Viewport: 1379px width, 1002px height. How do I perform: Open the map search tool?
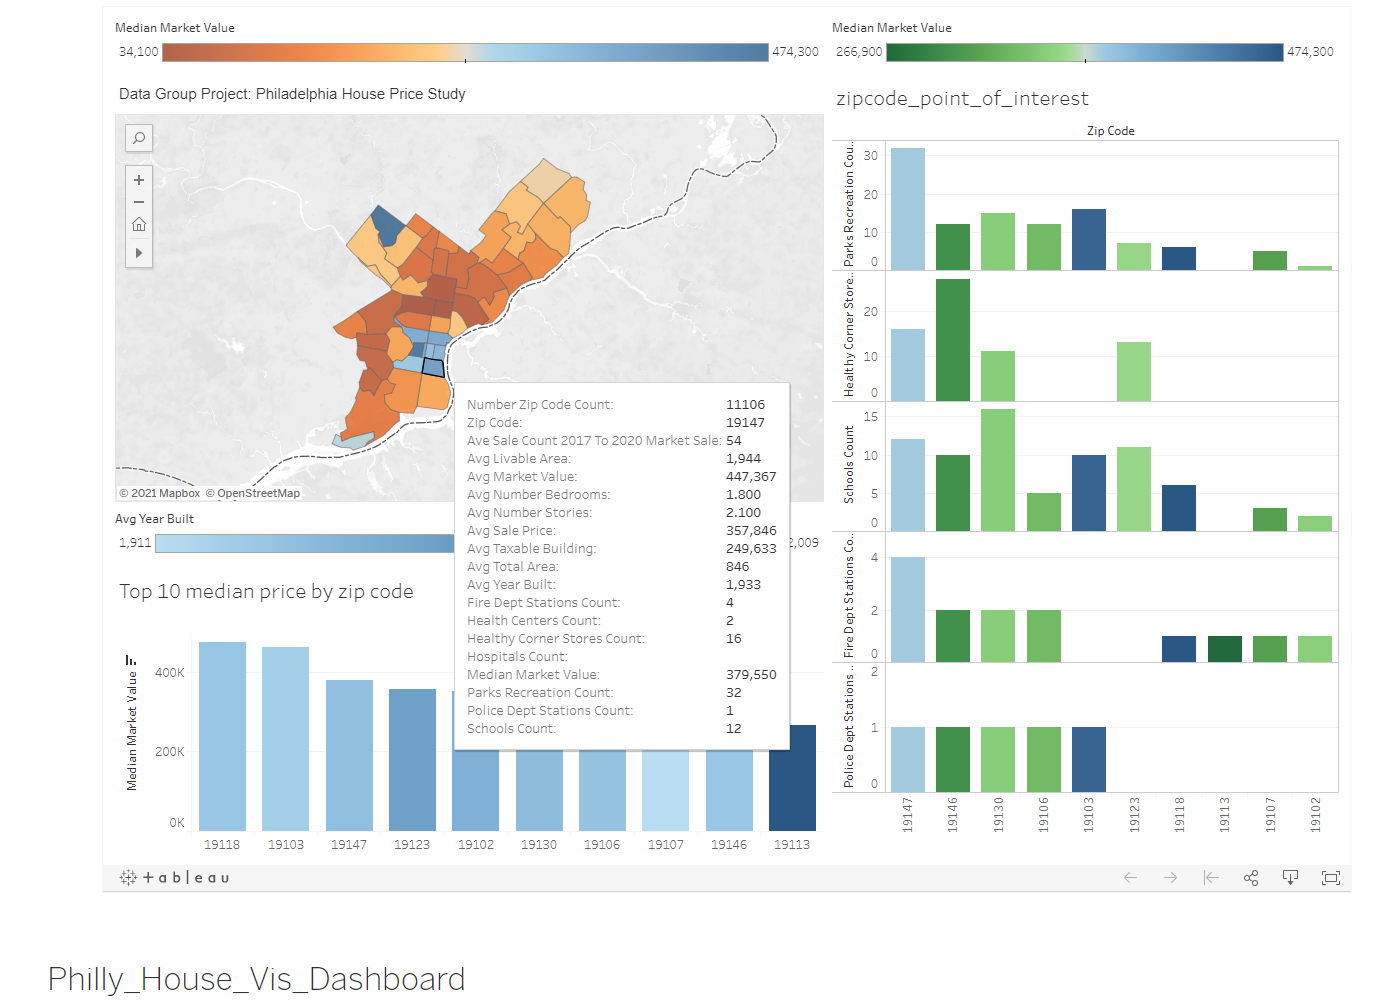pos(139,138)
